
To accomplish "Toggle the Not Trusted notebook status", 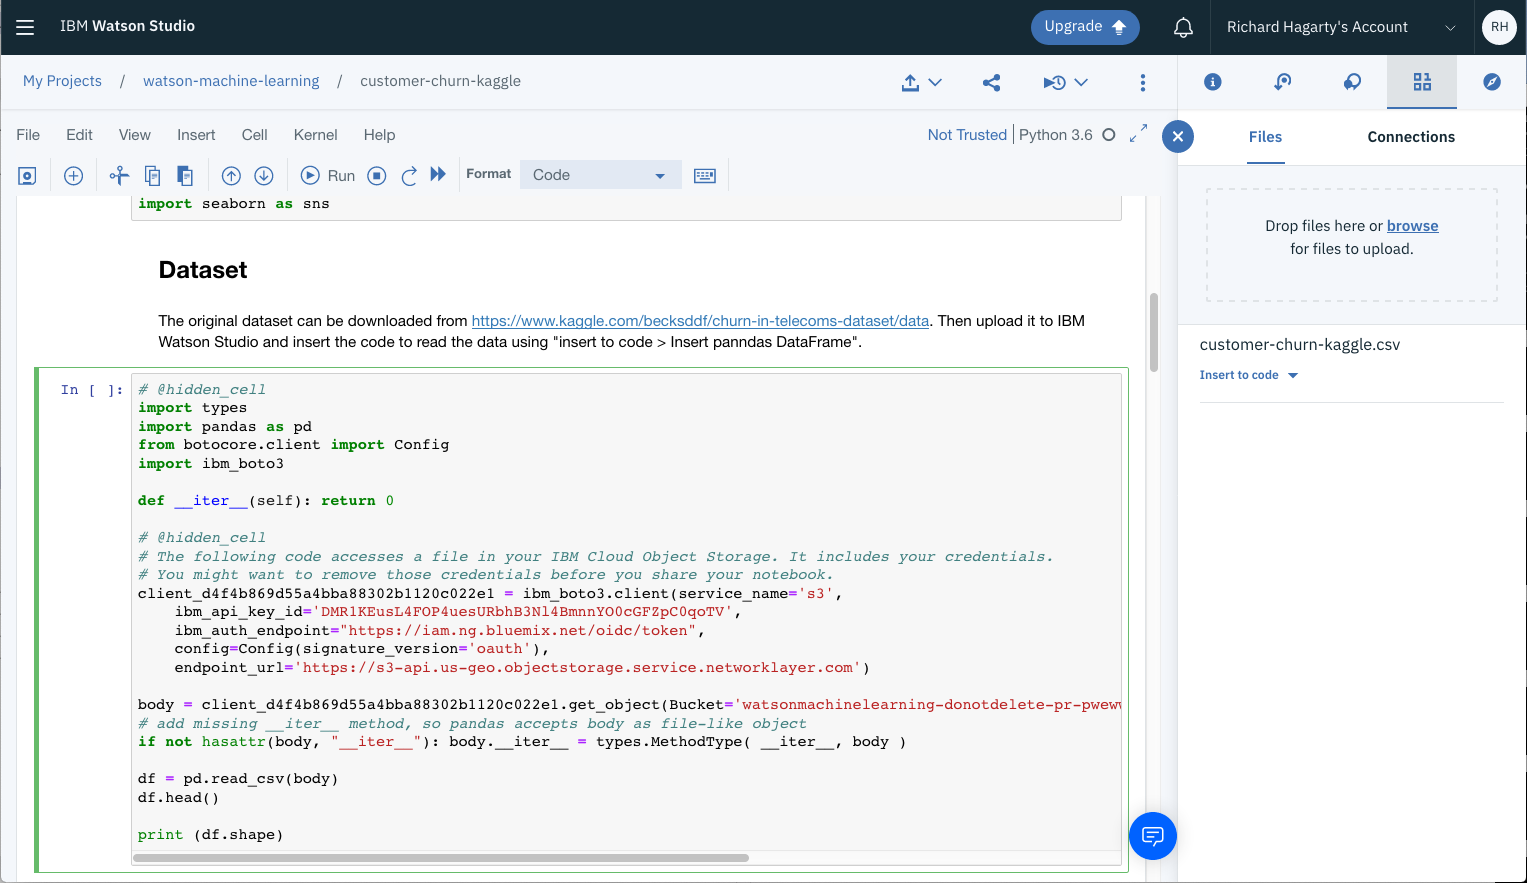I will point(966,135).
